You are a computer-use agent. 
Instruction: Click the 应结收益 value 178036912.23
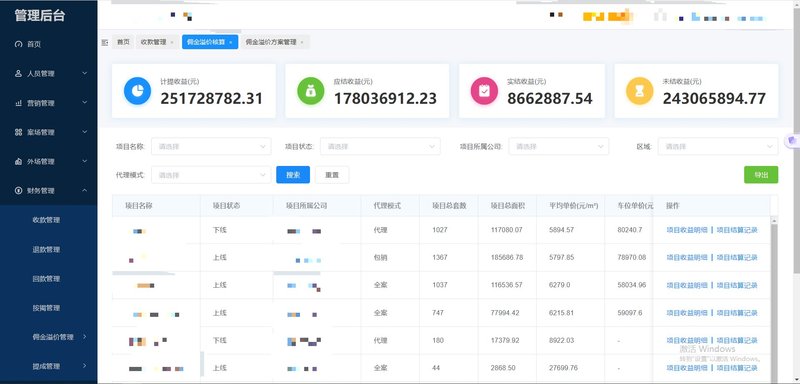(385, 98)
